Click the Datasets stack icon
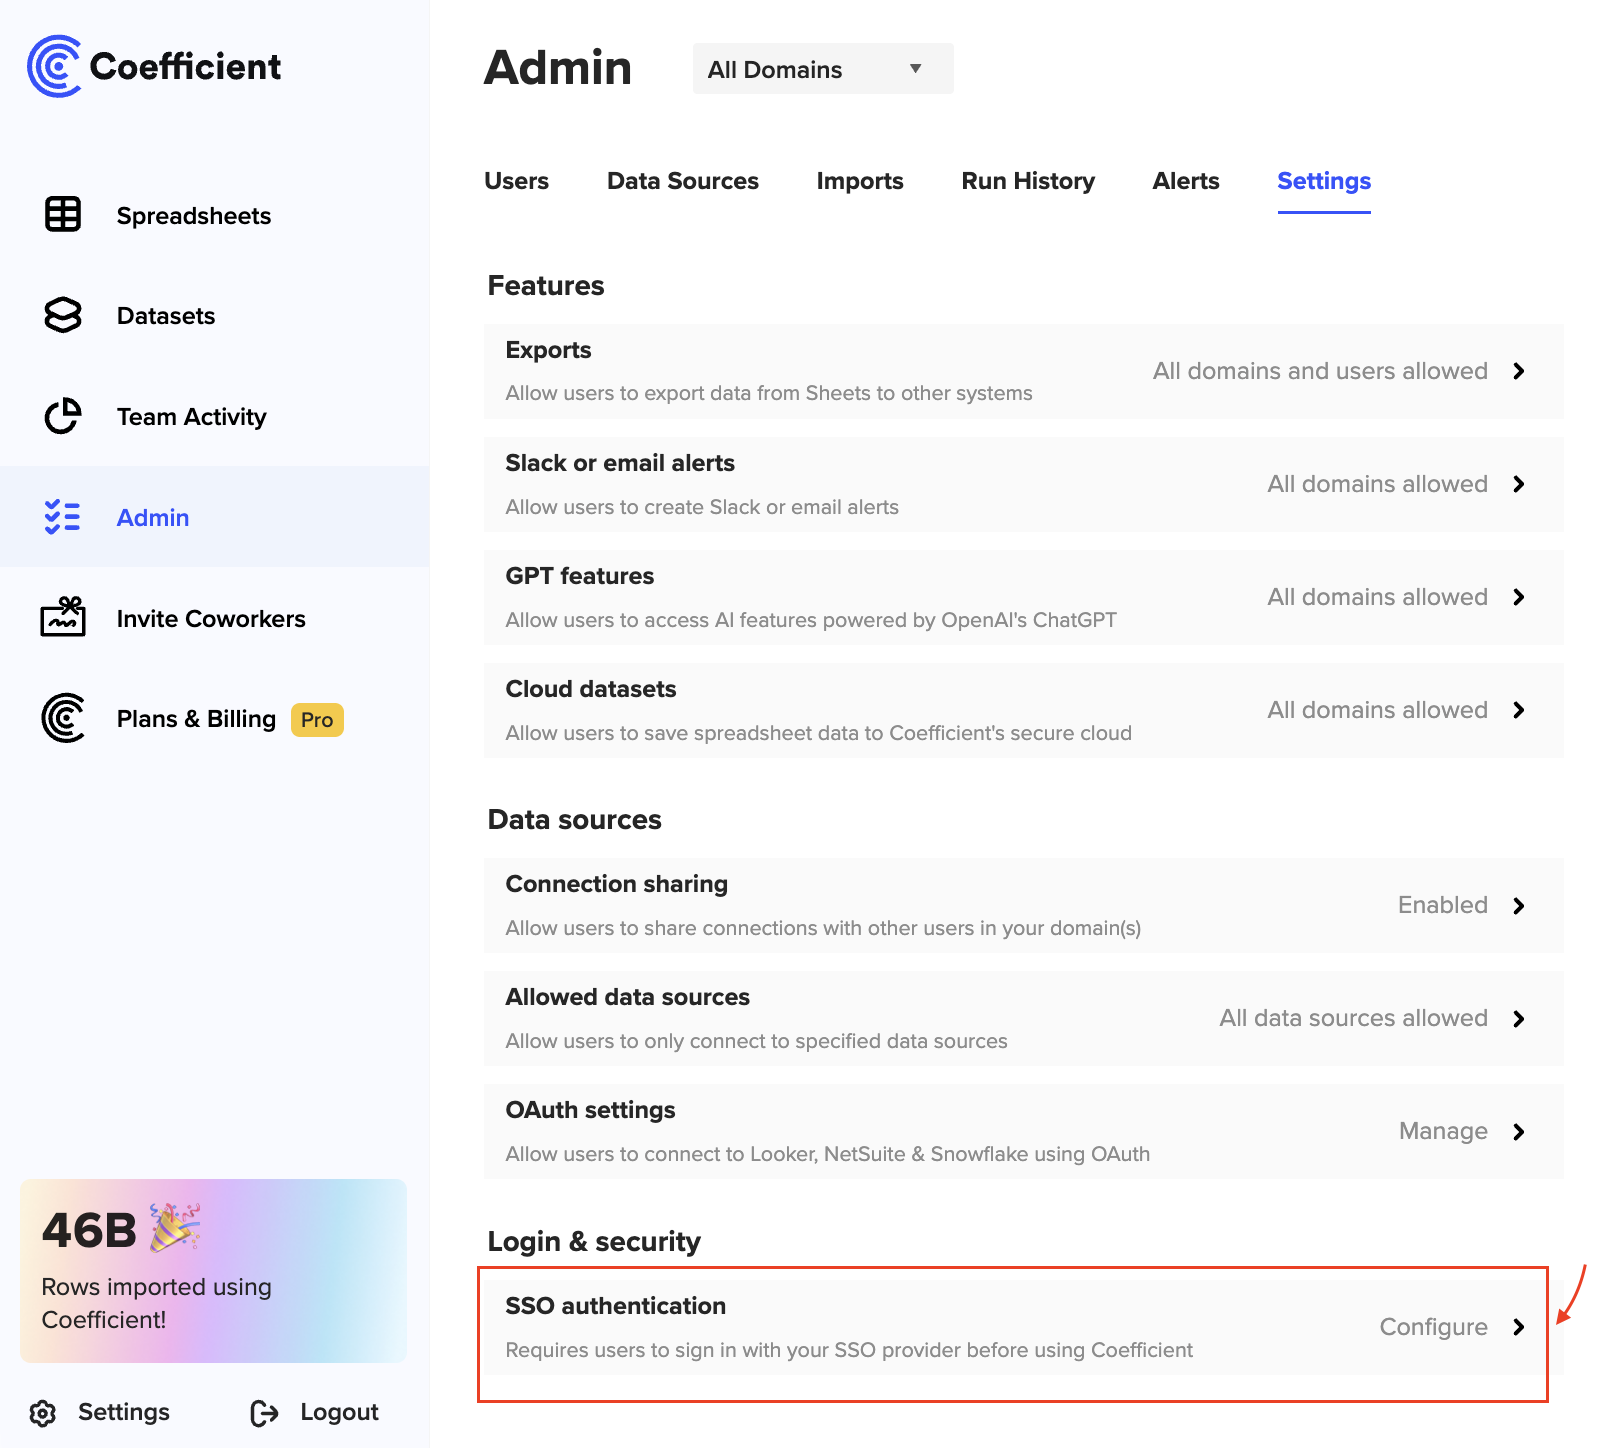The width and height of the screenshot is (1600, 1448). [63, 316]
